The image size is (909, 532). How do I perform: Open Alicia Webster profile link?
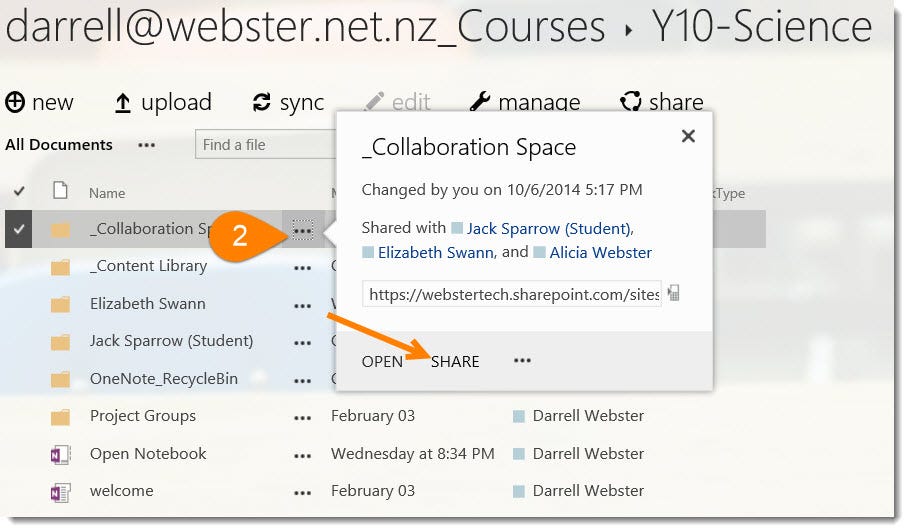click(x=600, y=253)
